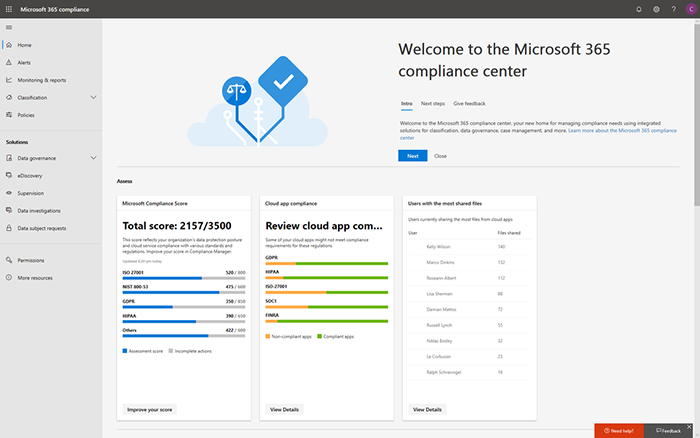This screenshot has height=438, width=700.
Task: Switch to the Give feedback tab
Action: (x=469, y=103)
